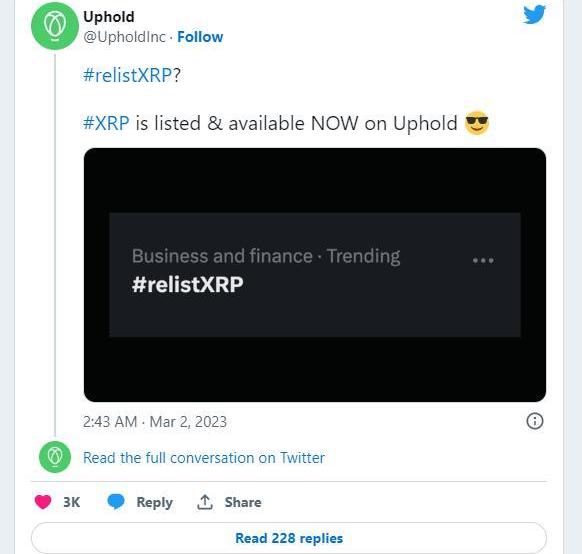This screenshot has width=582, height=554.
Task: Click the pink heart like icon
Action: pos(43,502)
